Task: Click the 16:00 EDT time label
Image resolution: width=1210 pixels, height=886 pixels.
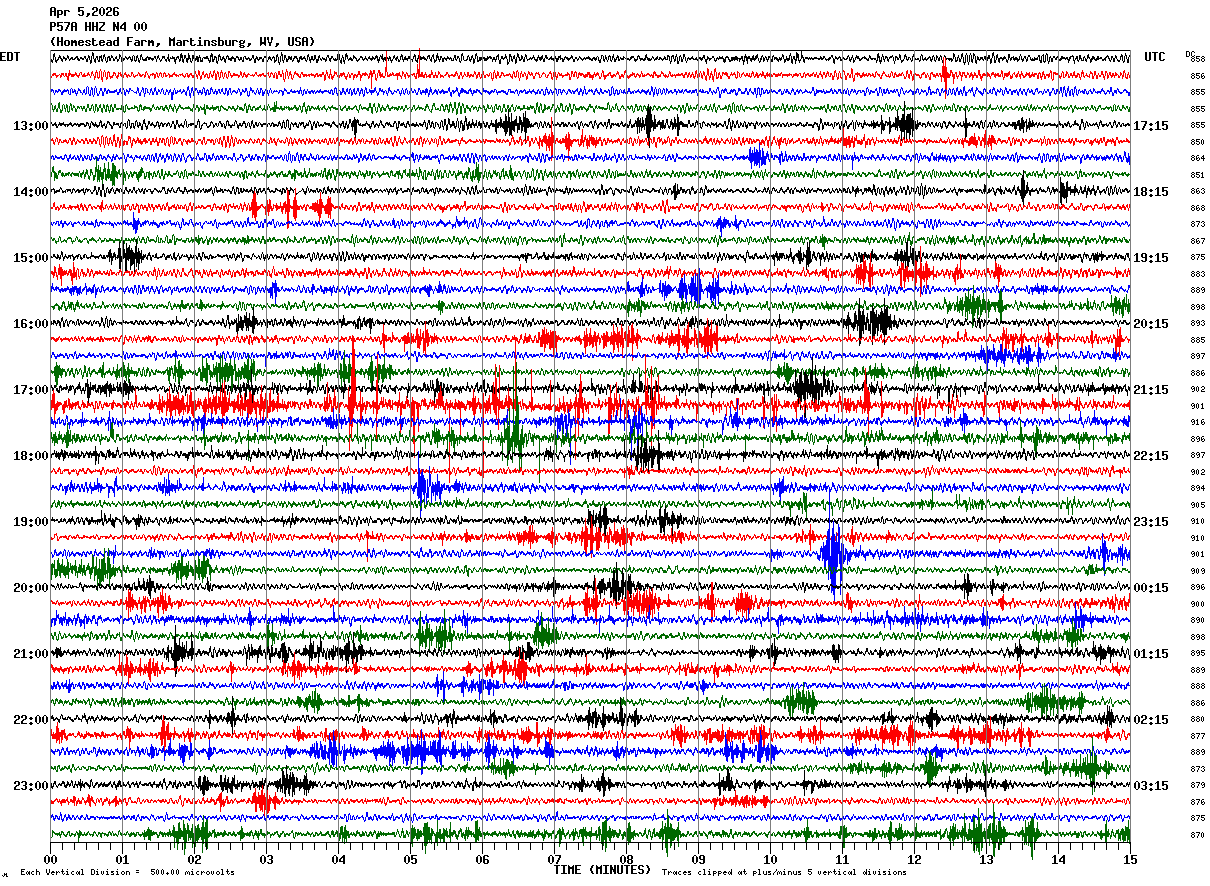Action: point(31,324)
